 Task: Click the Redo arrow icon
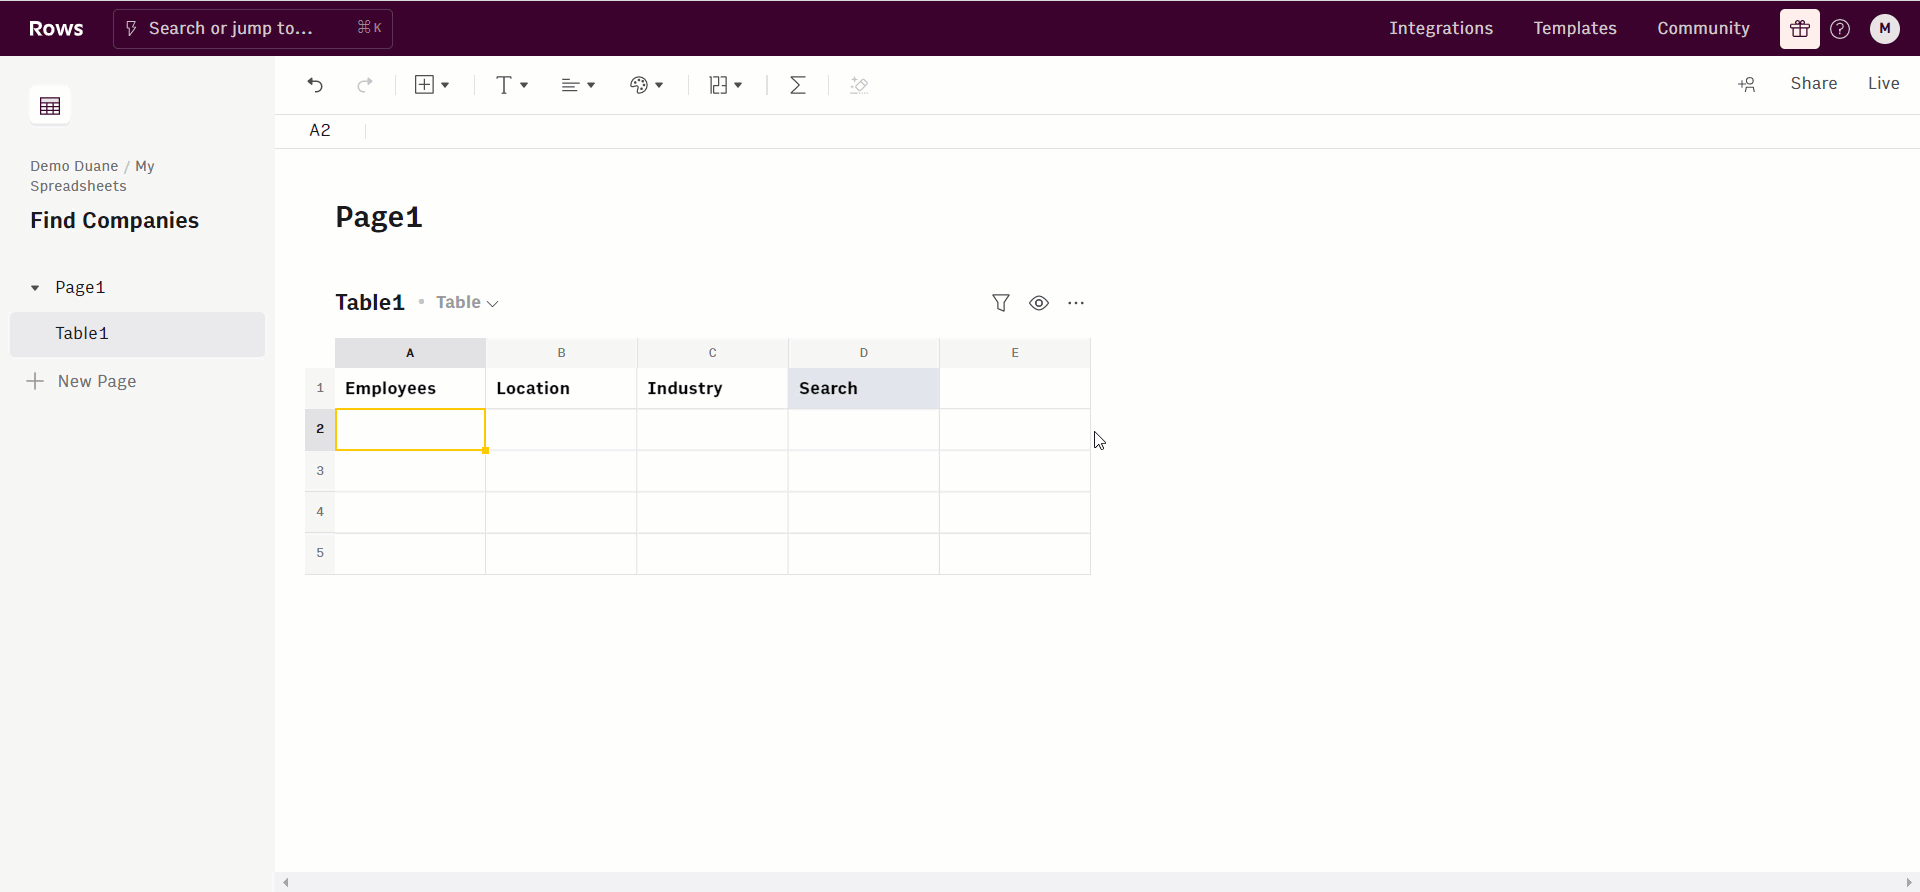pos(365,85)
